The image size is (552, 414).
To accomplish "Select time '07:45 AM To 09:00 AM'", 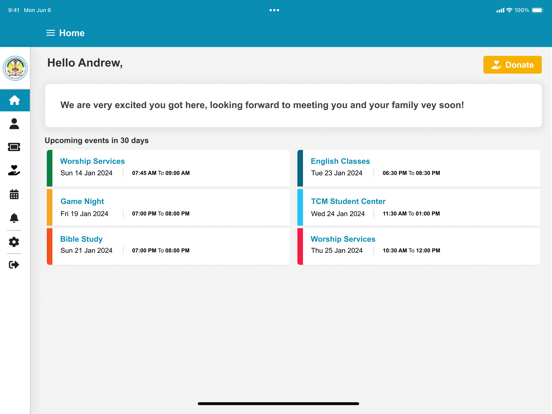I will [x=161, y=173].
